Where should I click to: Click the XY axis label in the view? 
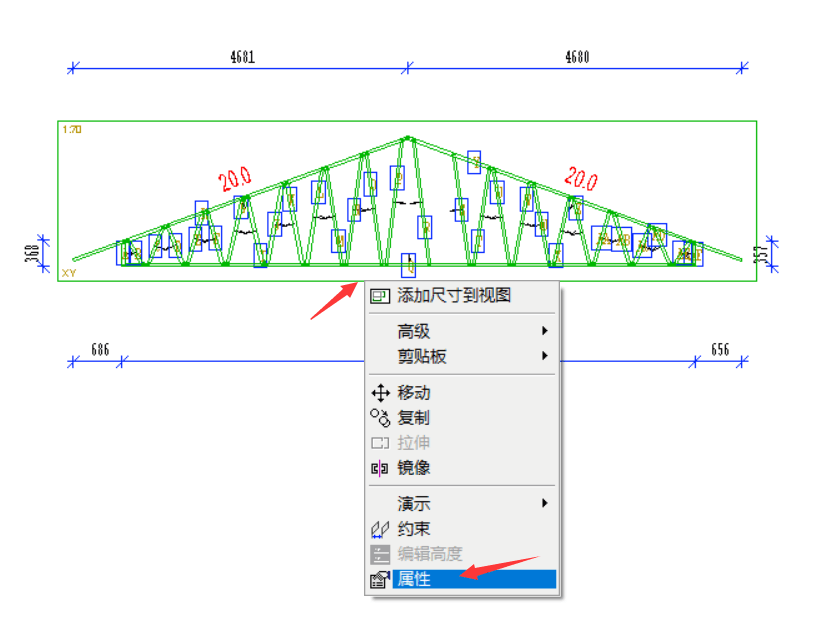[69, 273]
